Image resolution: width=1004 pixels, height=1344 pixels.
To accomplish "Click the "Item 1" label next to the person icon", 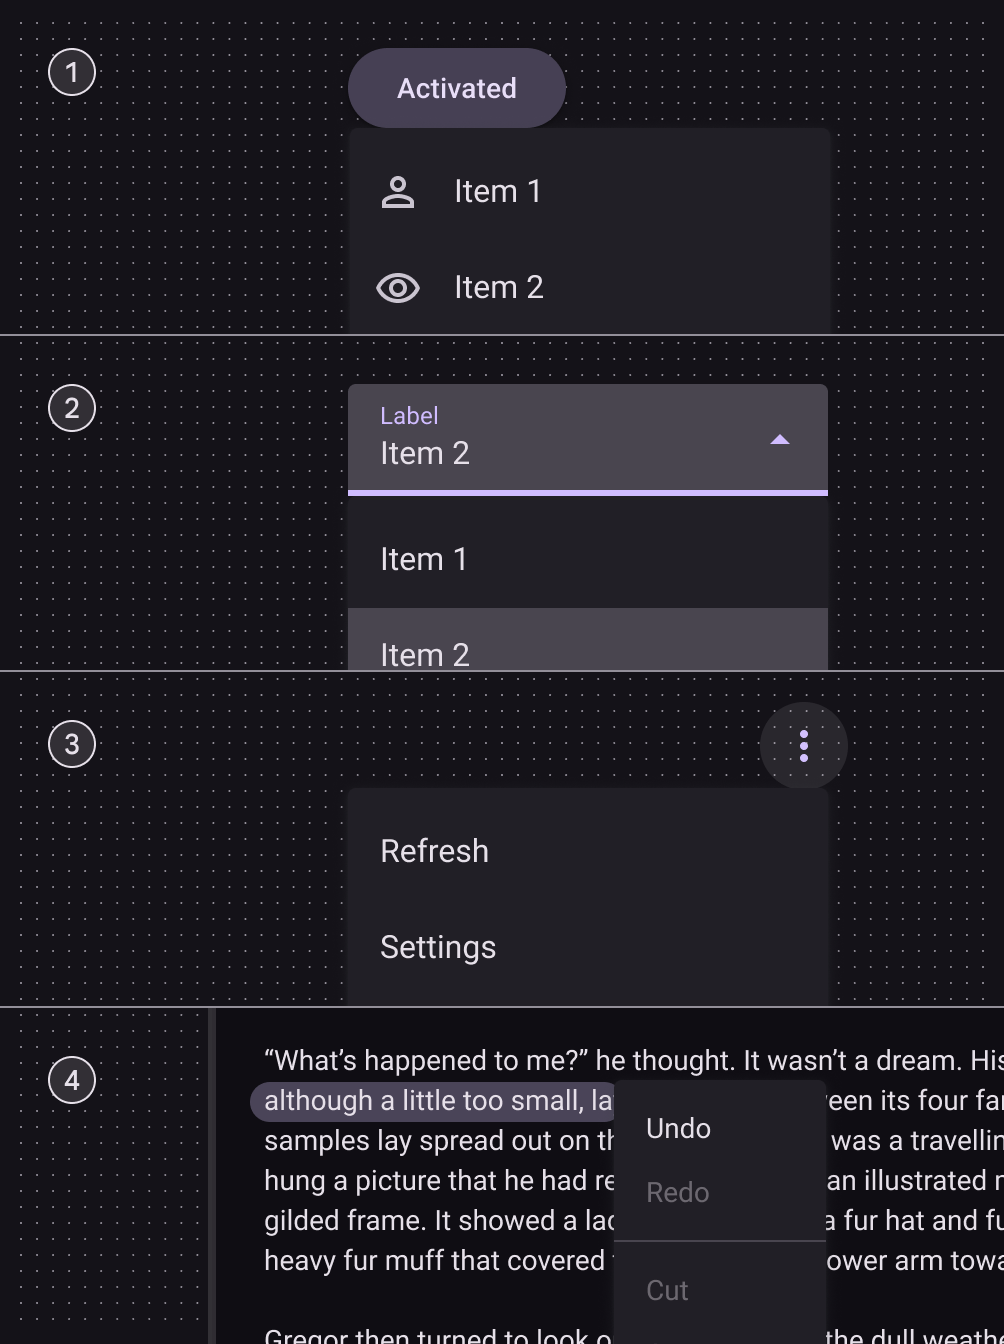I will pyautogui.click(x=498, y=192).
